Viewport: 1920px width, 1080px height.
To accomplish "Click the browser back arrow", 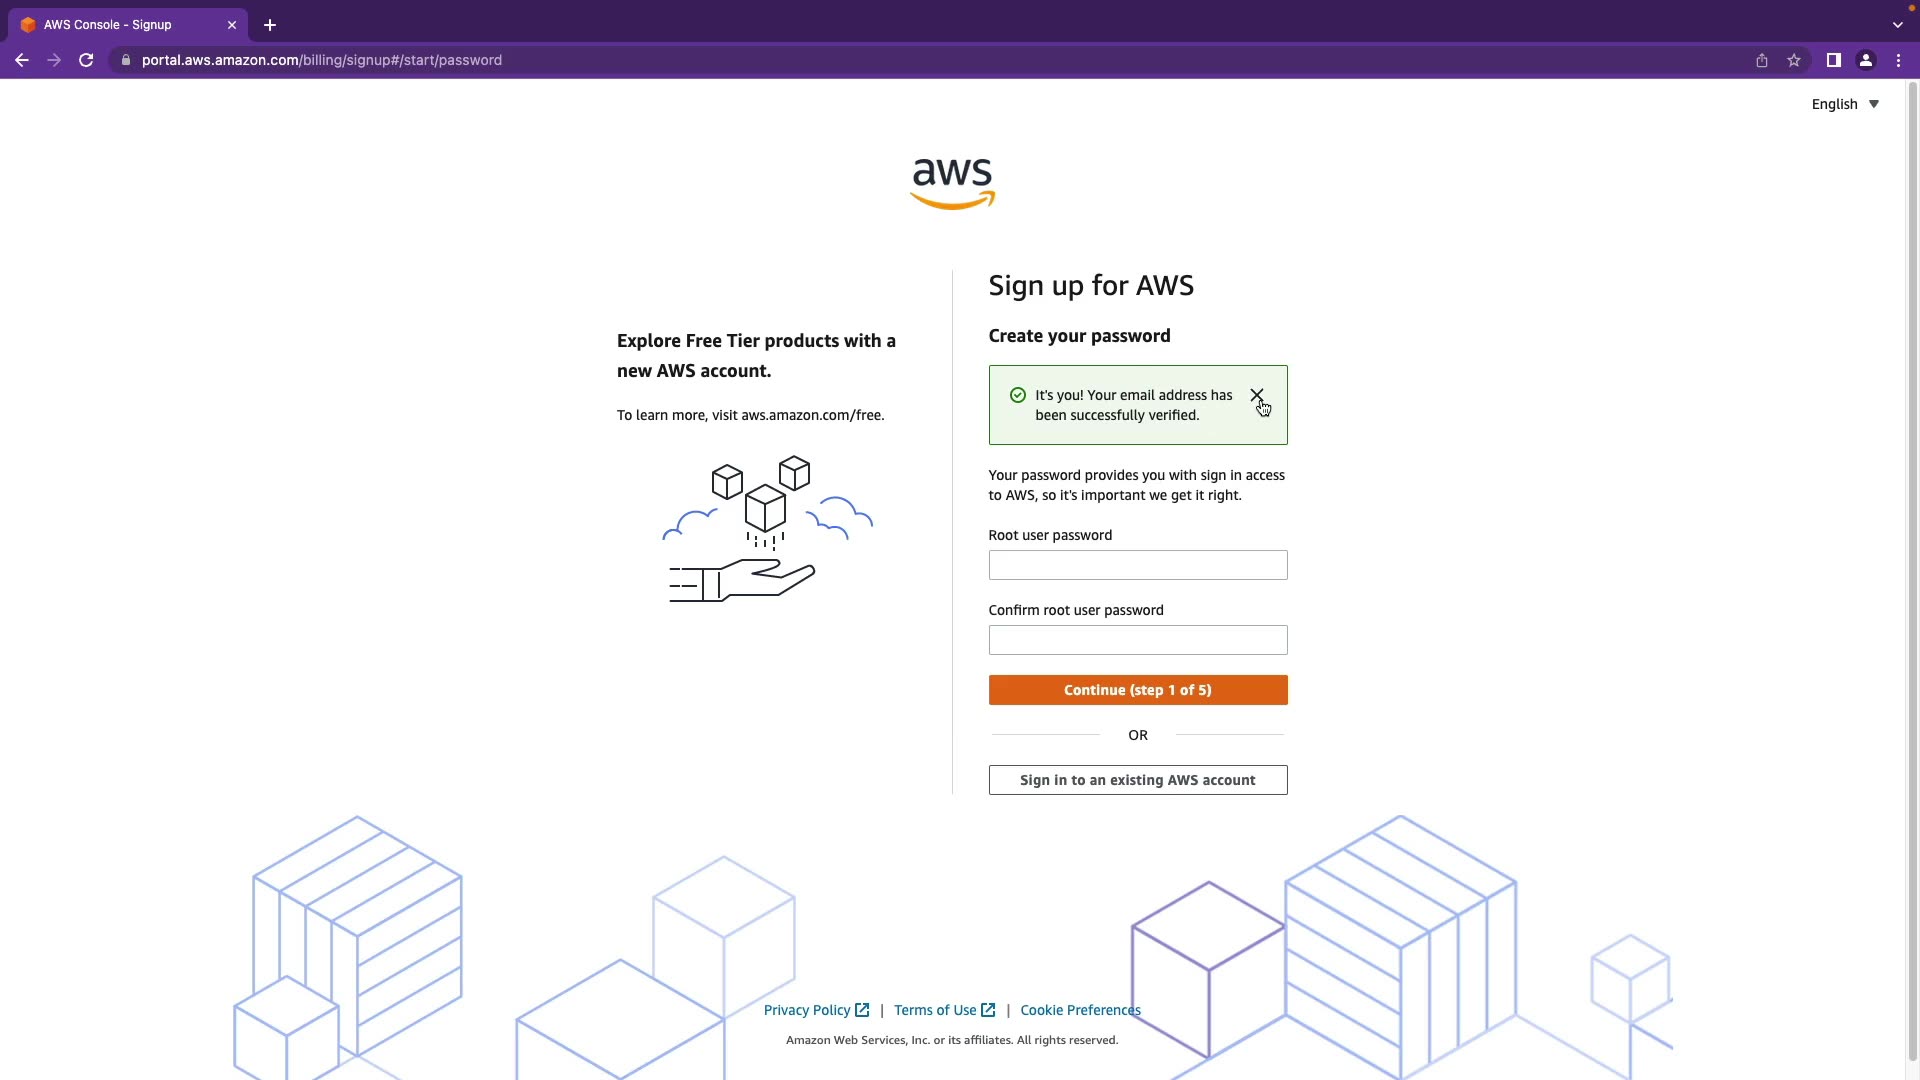I will point(22,60).
